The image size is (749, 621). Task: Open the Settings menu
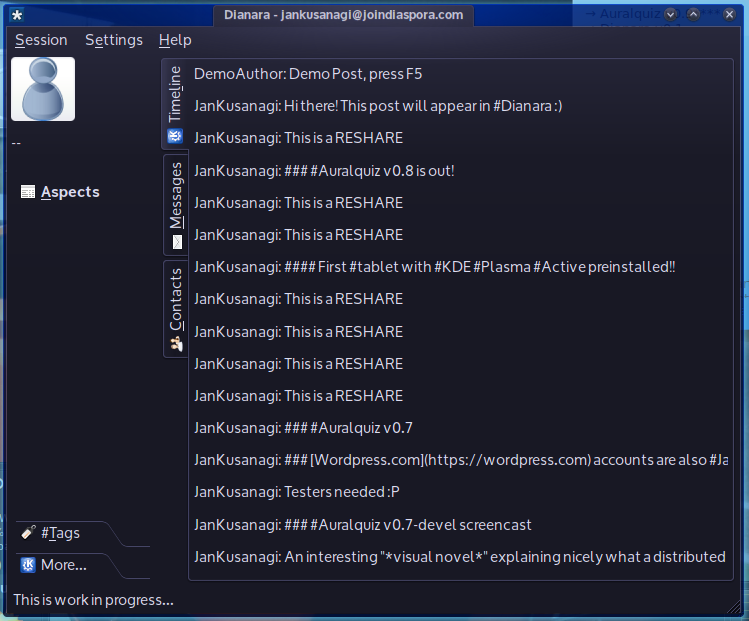(114, 40)
